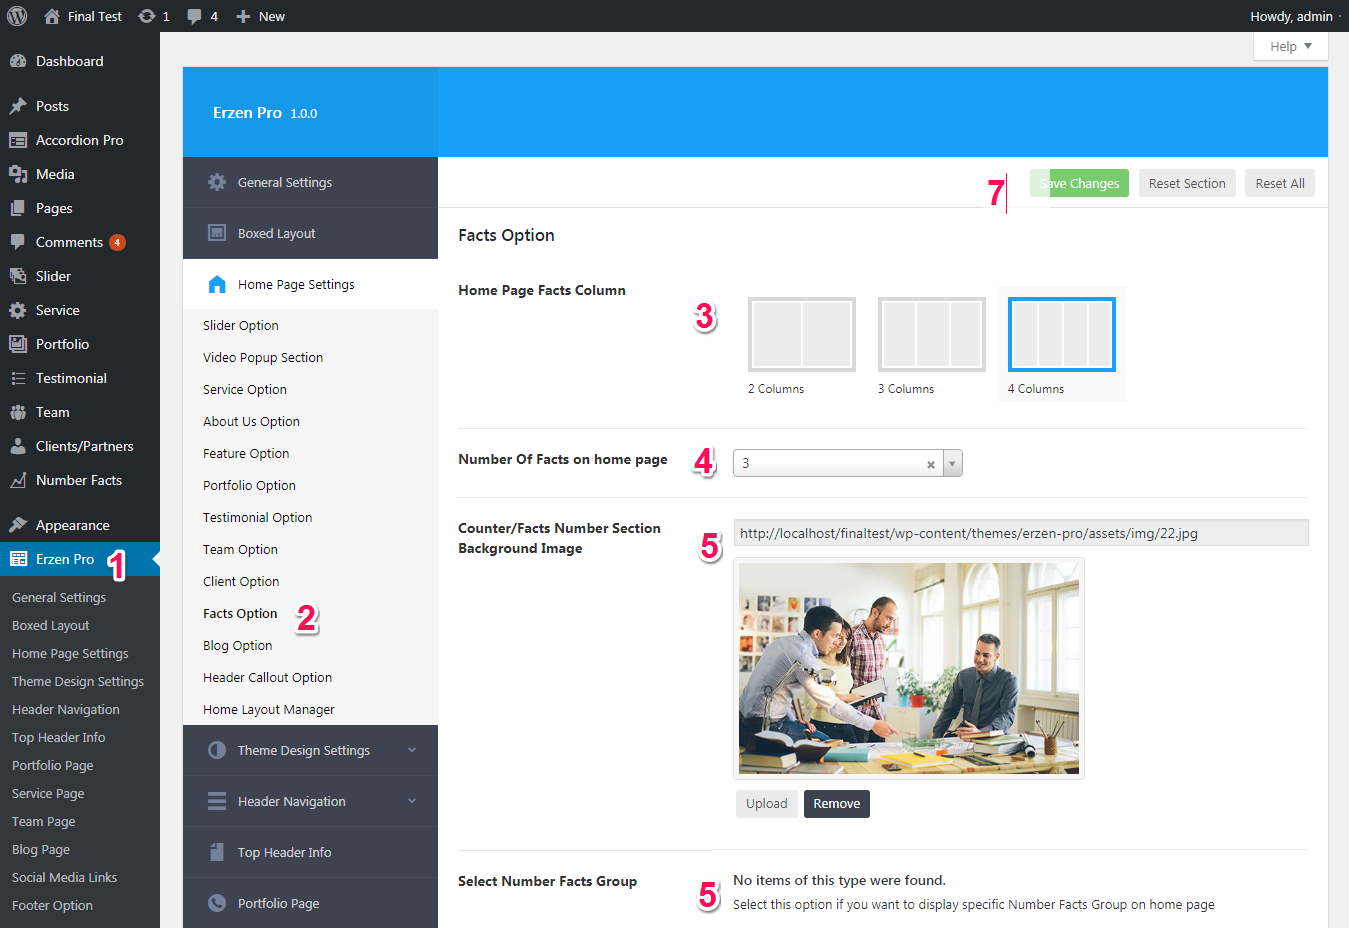
Task: Click the Posts pin icon
Action: point(18,106)
